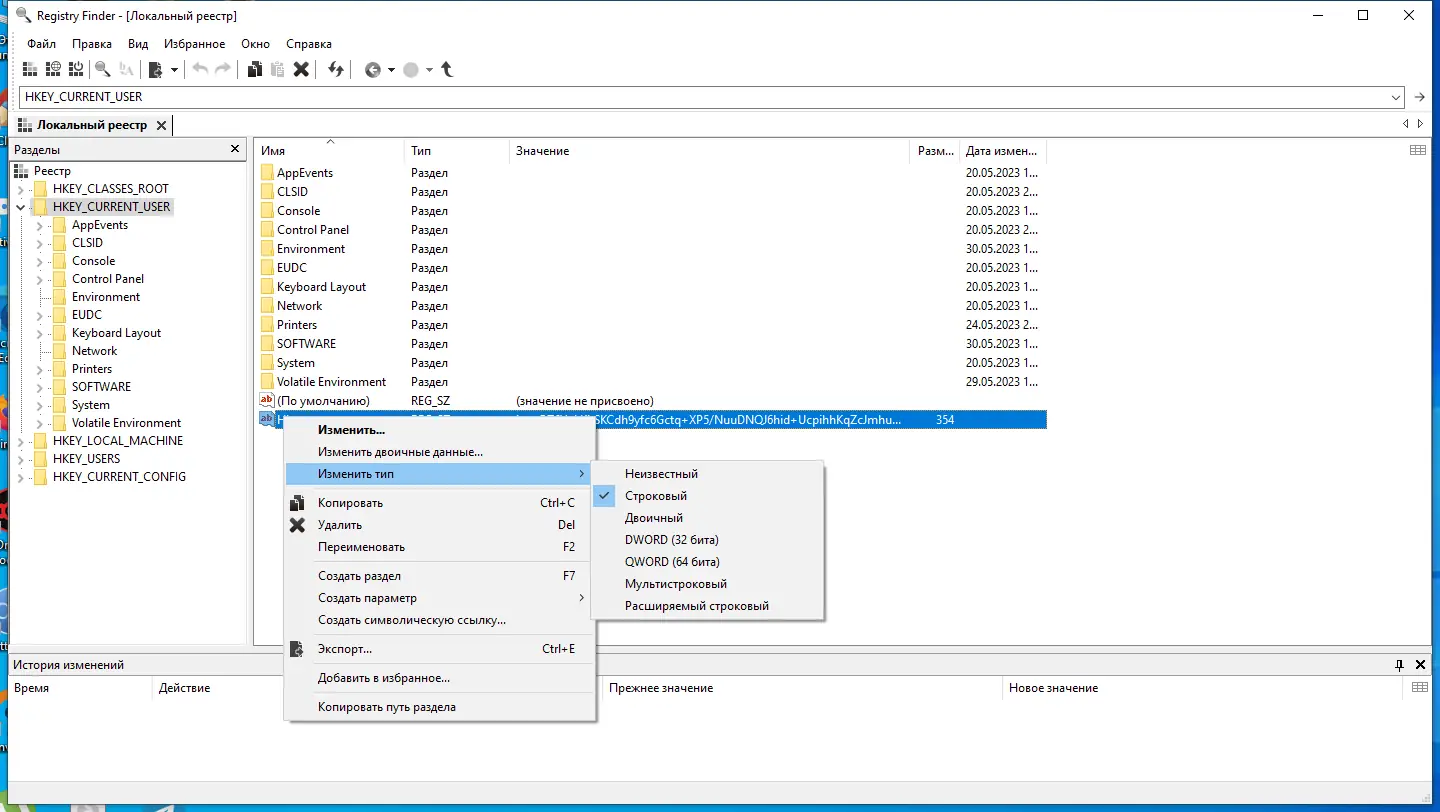Select Неизвестный type in the submenu

click(708, 474)
